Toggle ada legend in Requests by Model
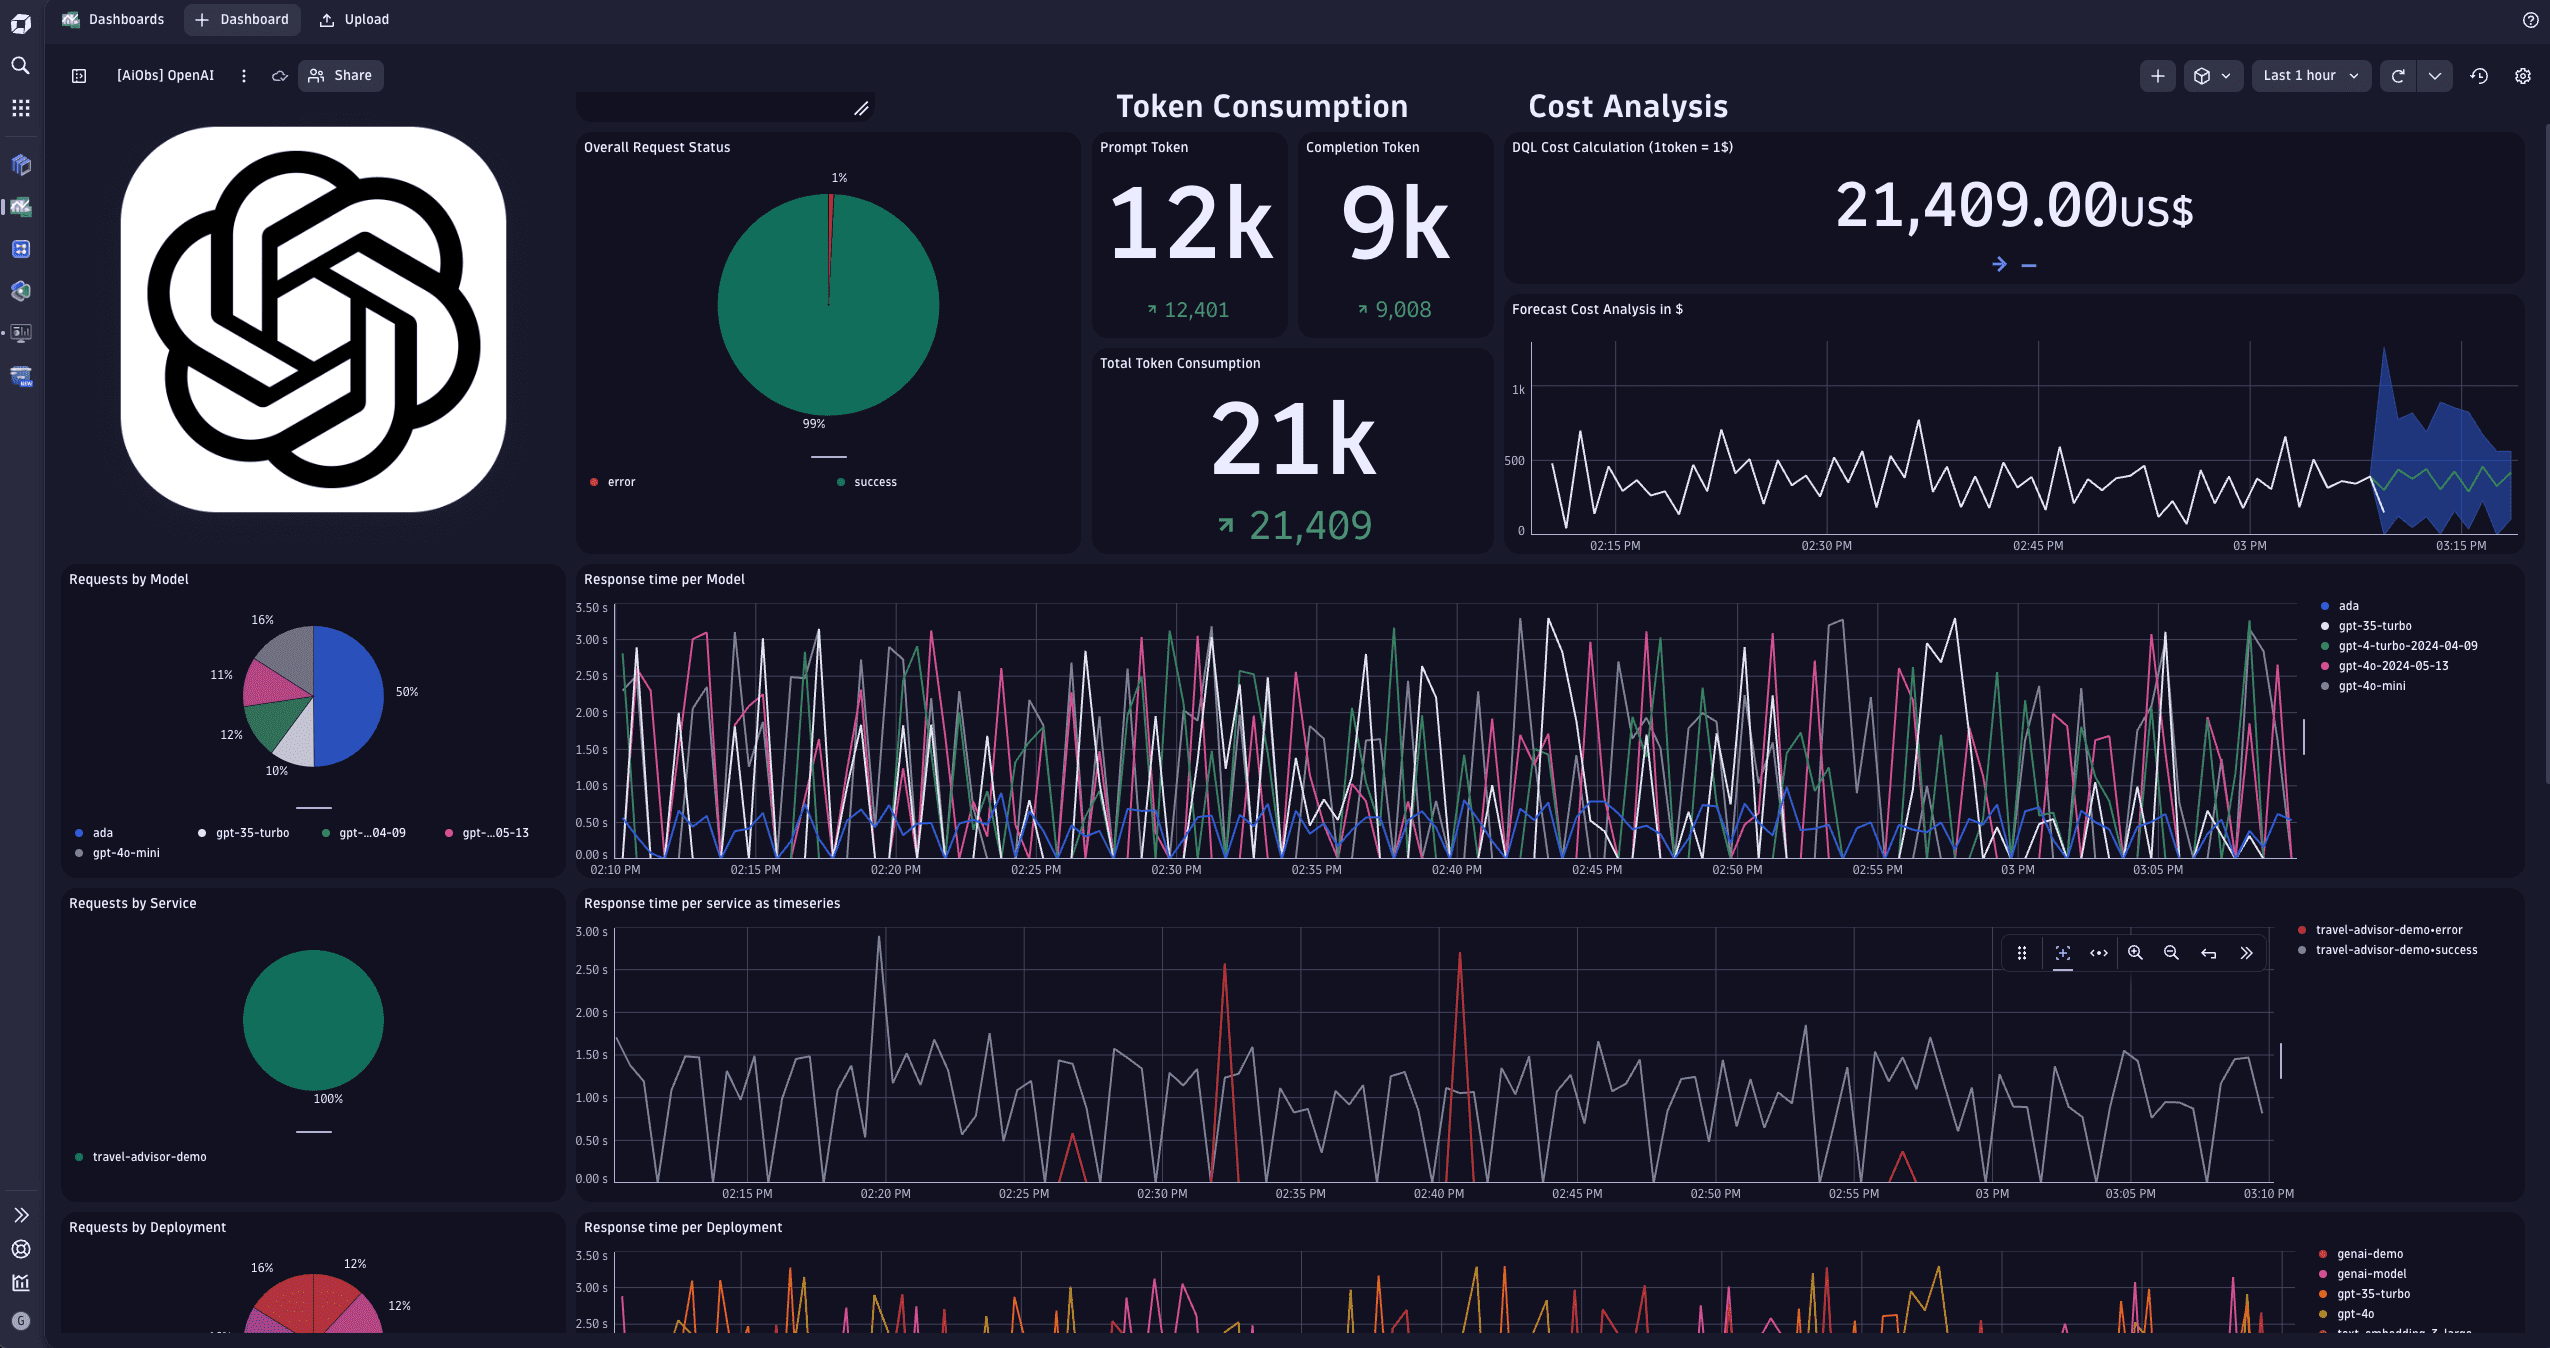Viewport: 2550px width, 1348px height. click(94, 833)
